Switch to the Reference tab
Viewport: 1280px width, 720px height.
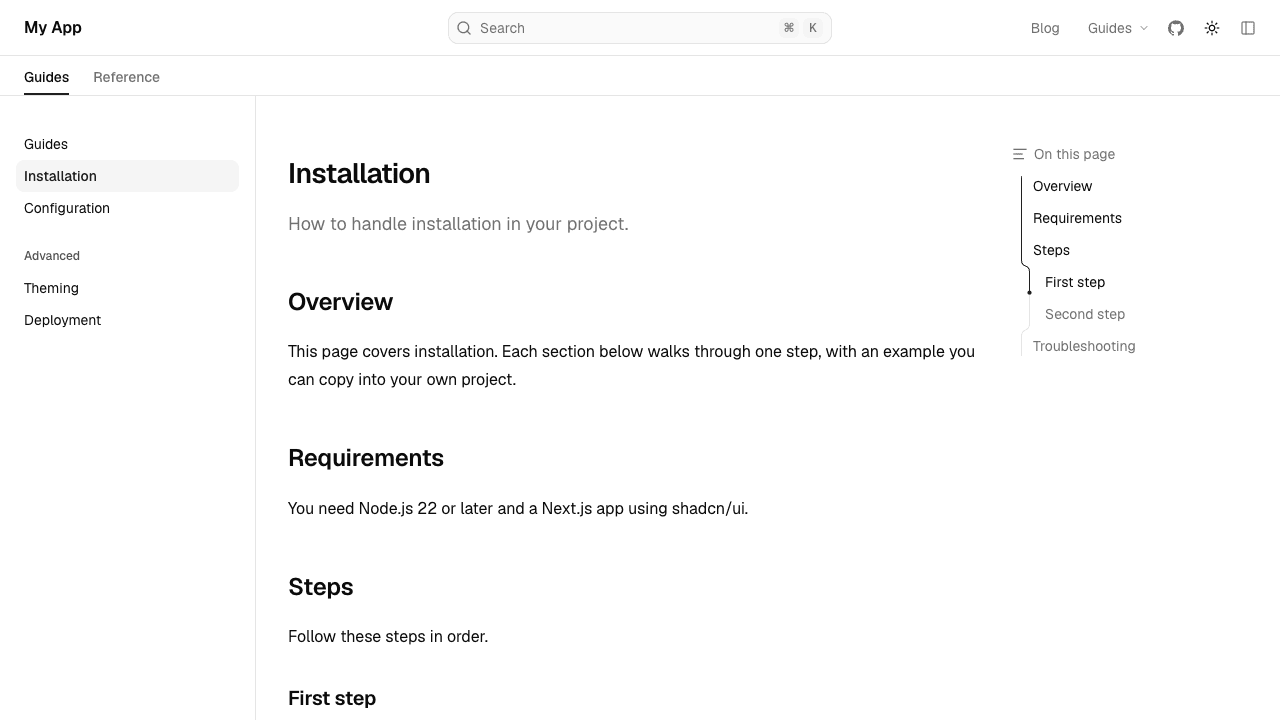tap(126, 77)
